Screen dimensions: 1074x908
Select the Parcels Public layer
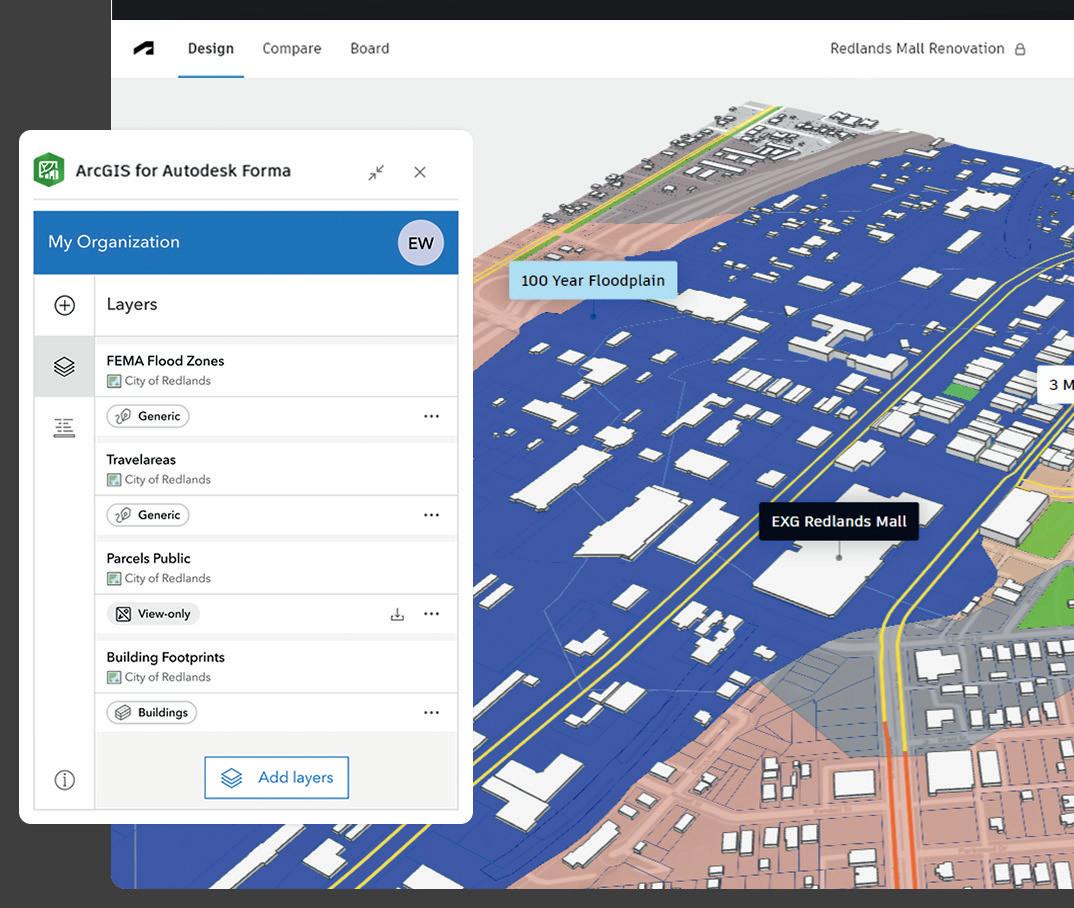pyautogui.click(x=149, y=558)
